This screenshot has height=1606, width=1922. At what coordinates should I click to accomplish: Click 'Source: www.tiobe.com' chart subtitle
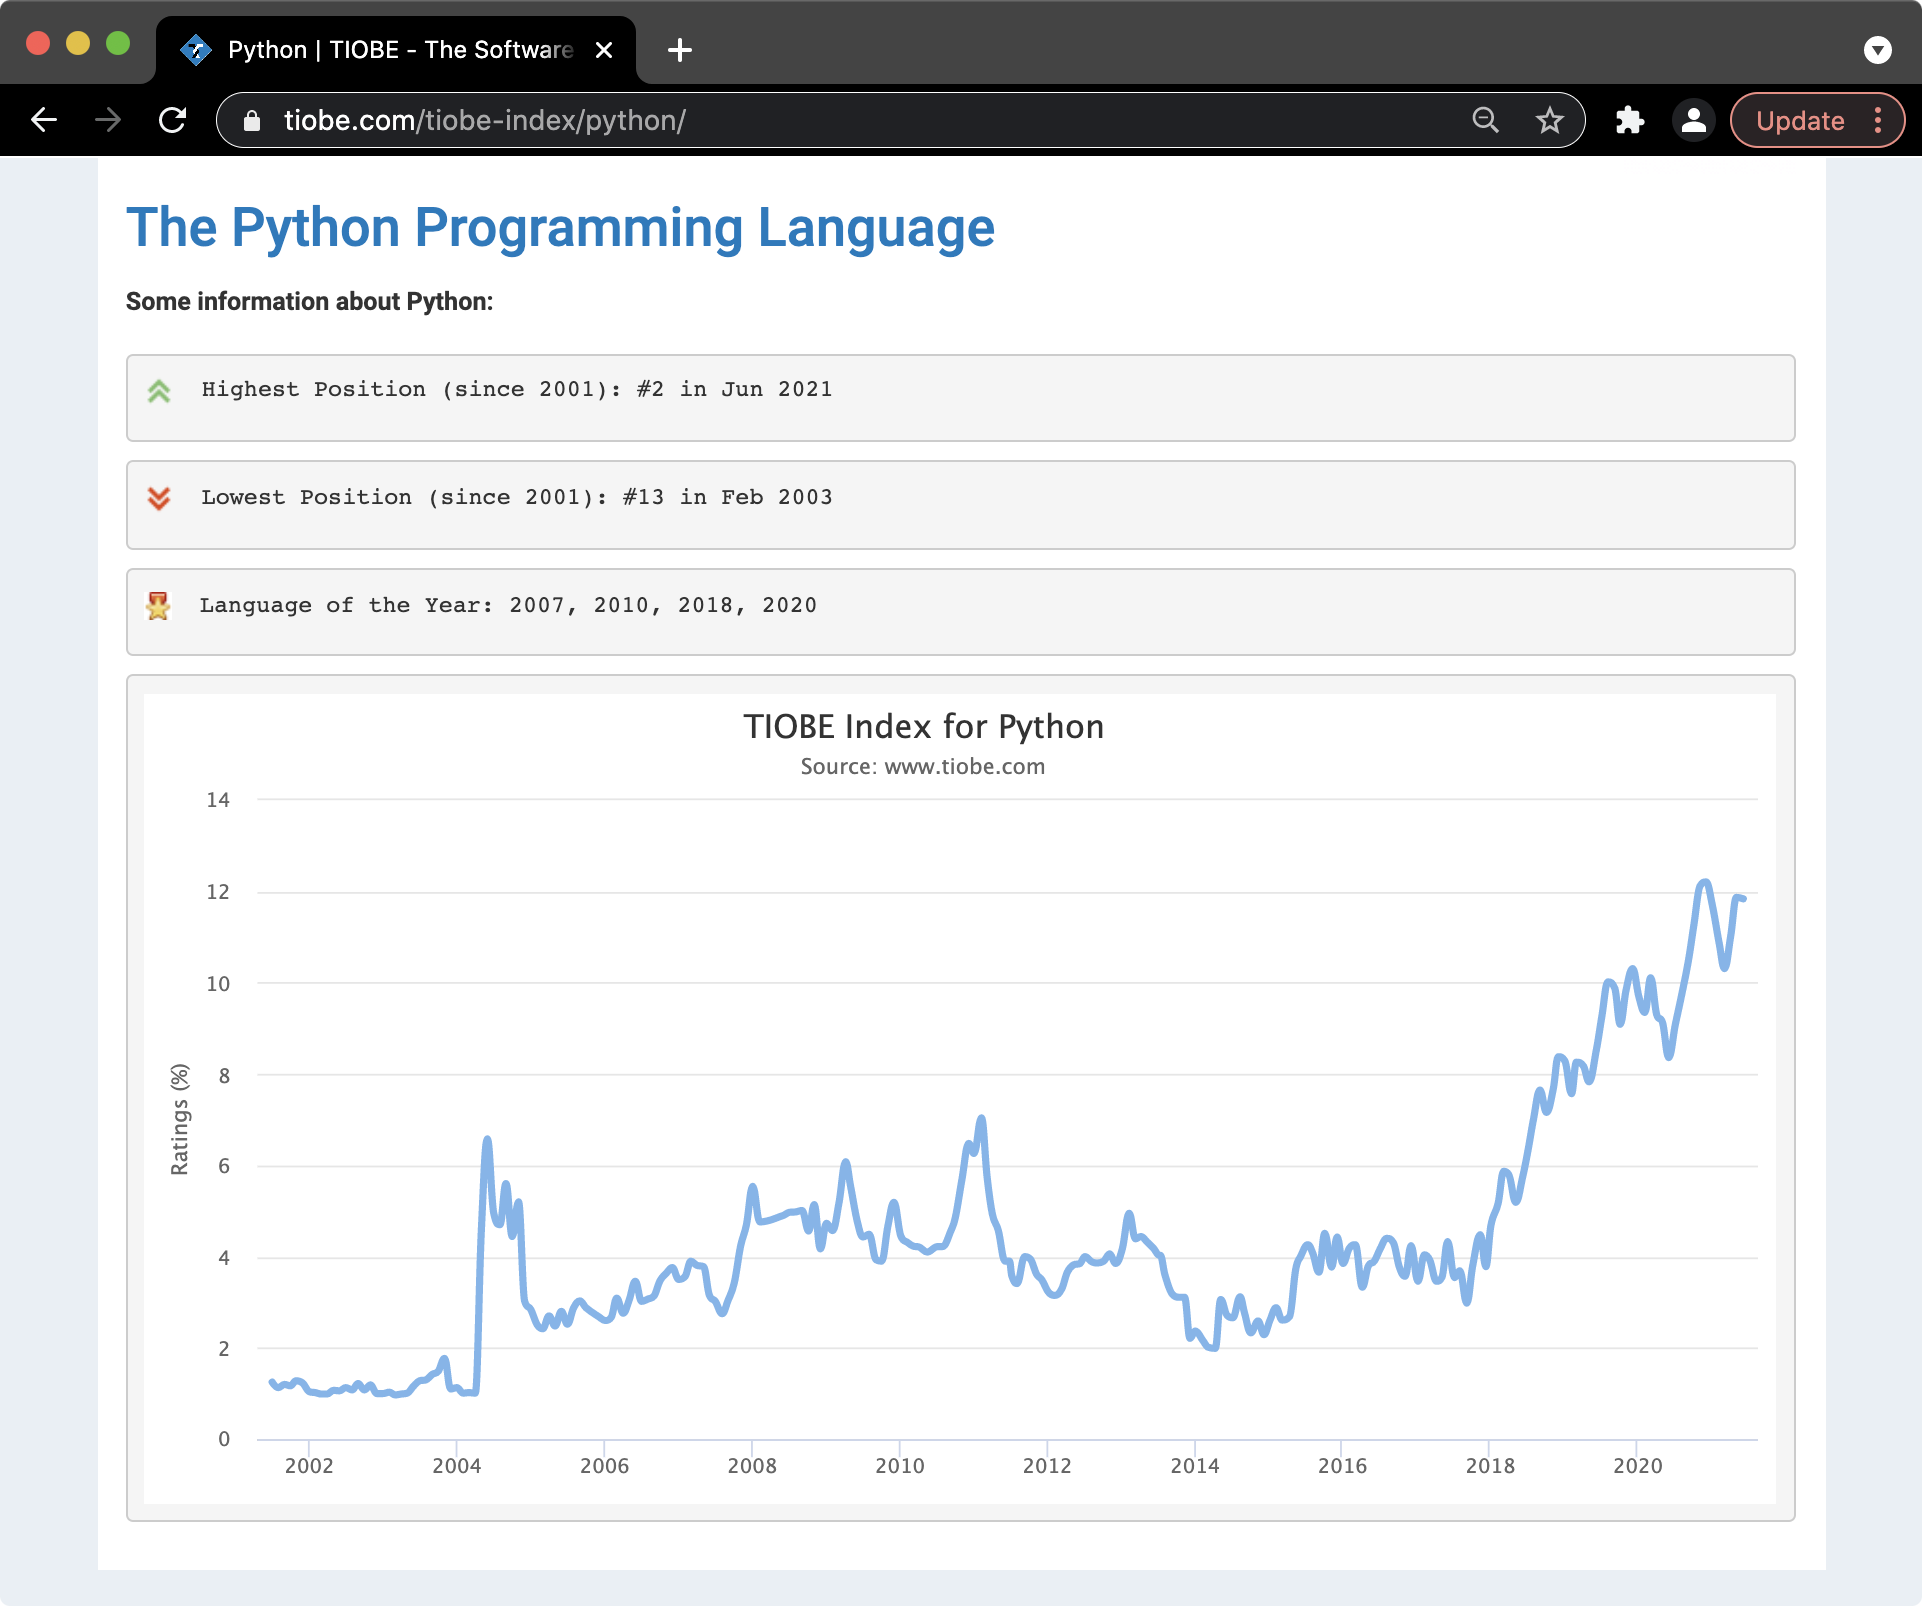(x=923, y=767)
